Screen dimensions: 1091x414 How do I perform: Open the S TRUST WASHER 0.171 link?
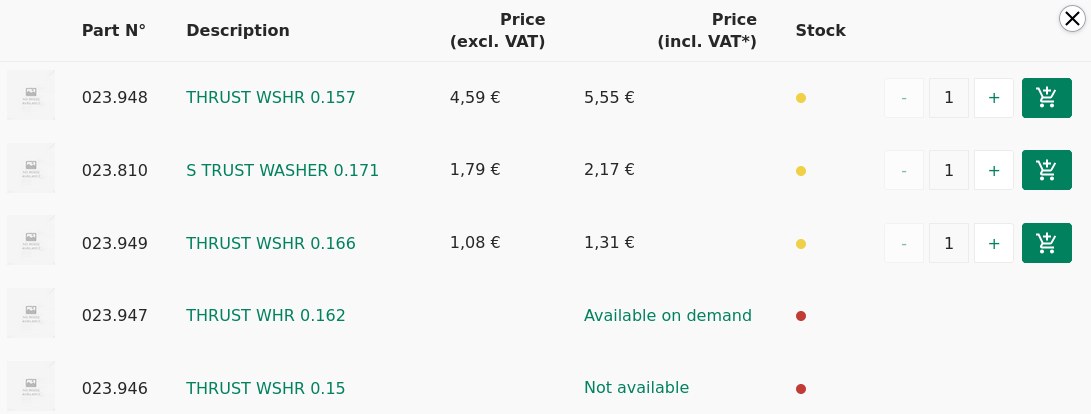(x=282, y=170)
